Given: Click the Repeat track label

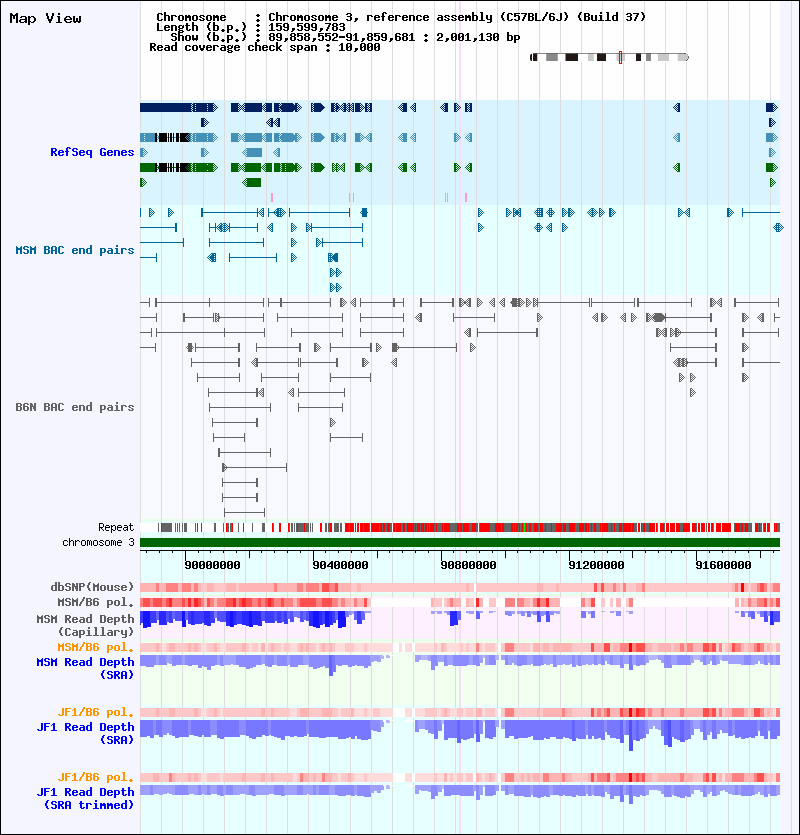Looking at the screenshot, I should (x=116, y=527).
